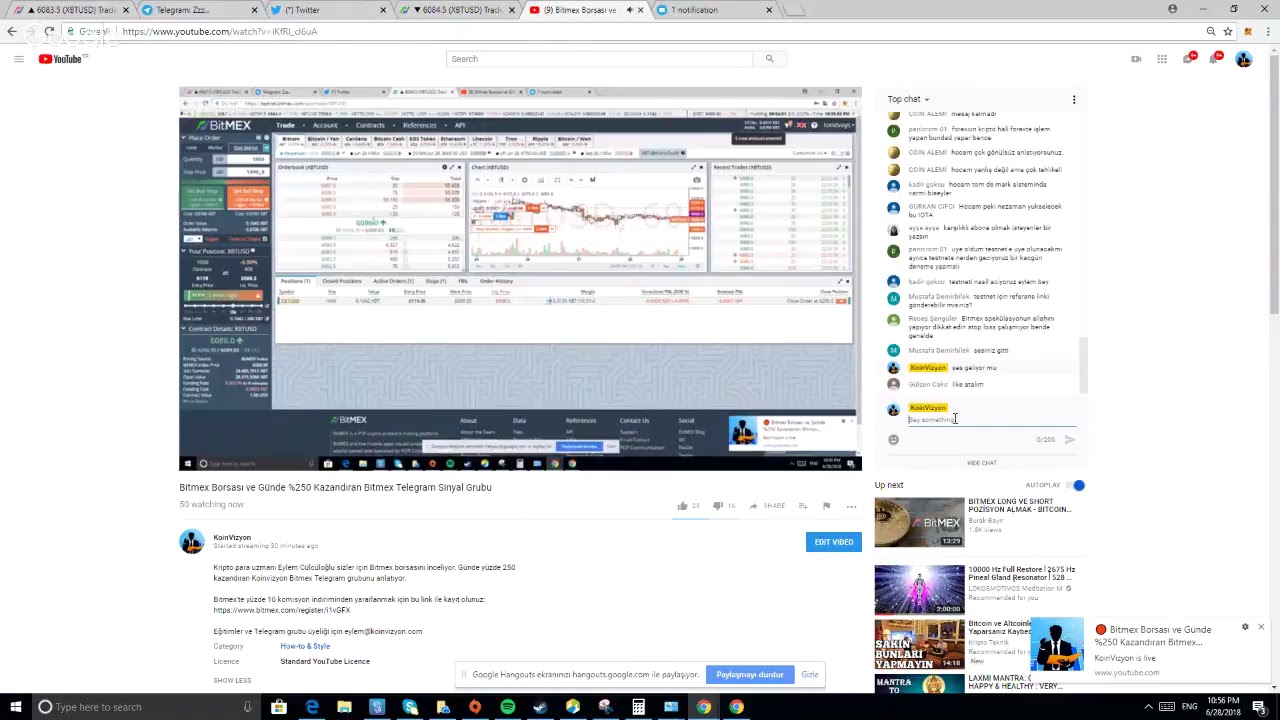Dismiss the KoinVizyon live notification popup
The width and height of the screenshot is (1280, 720).
[x=1261, y=627]
